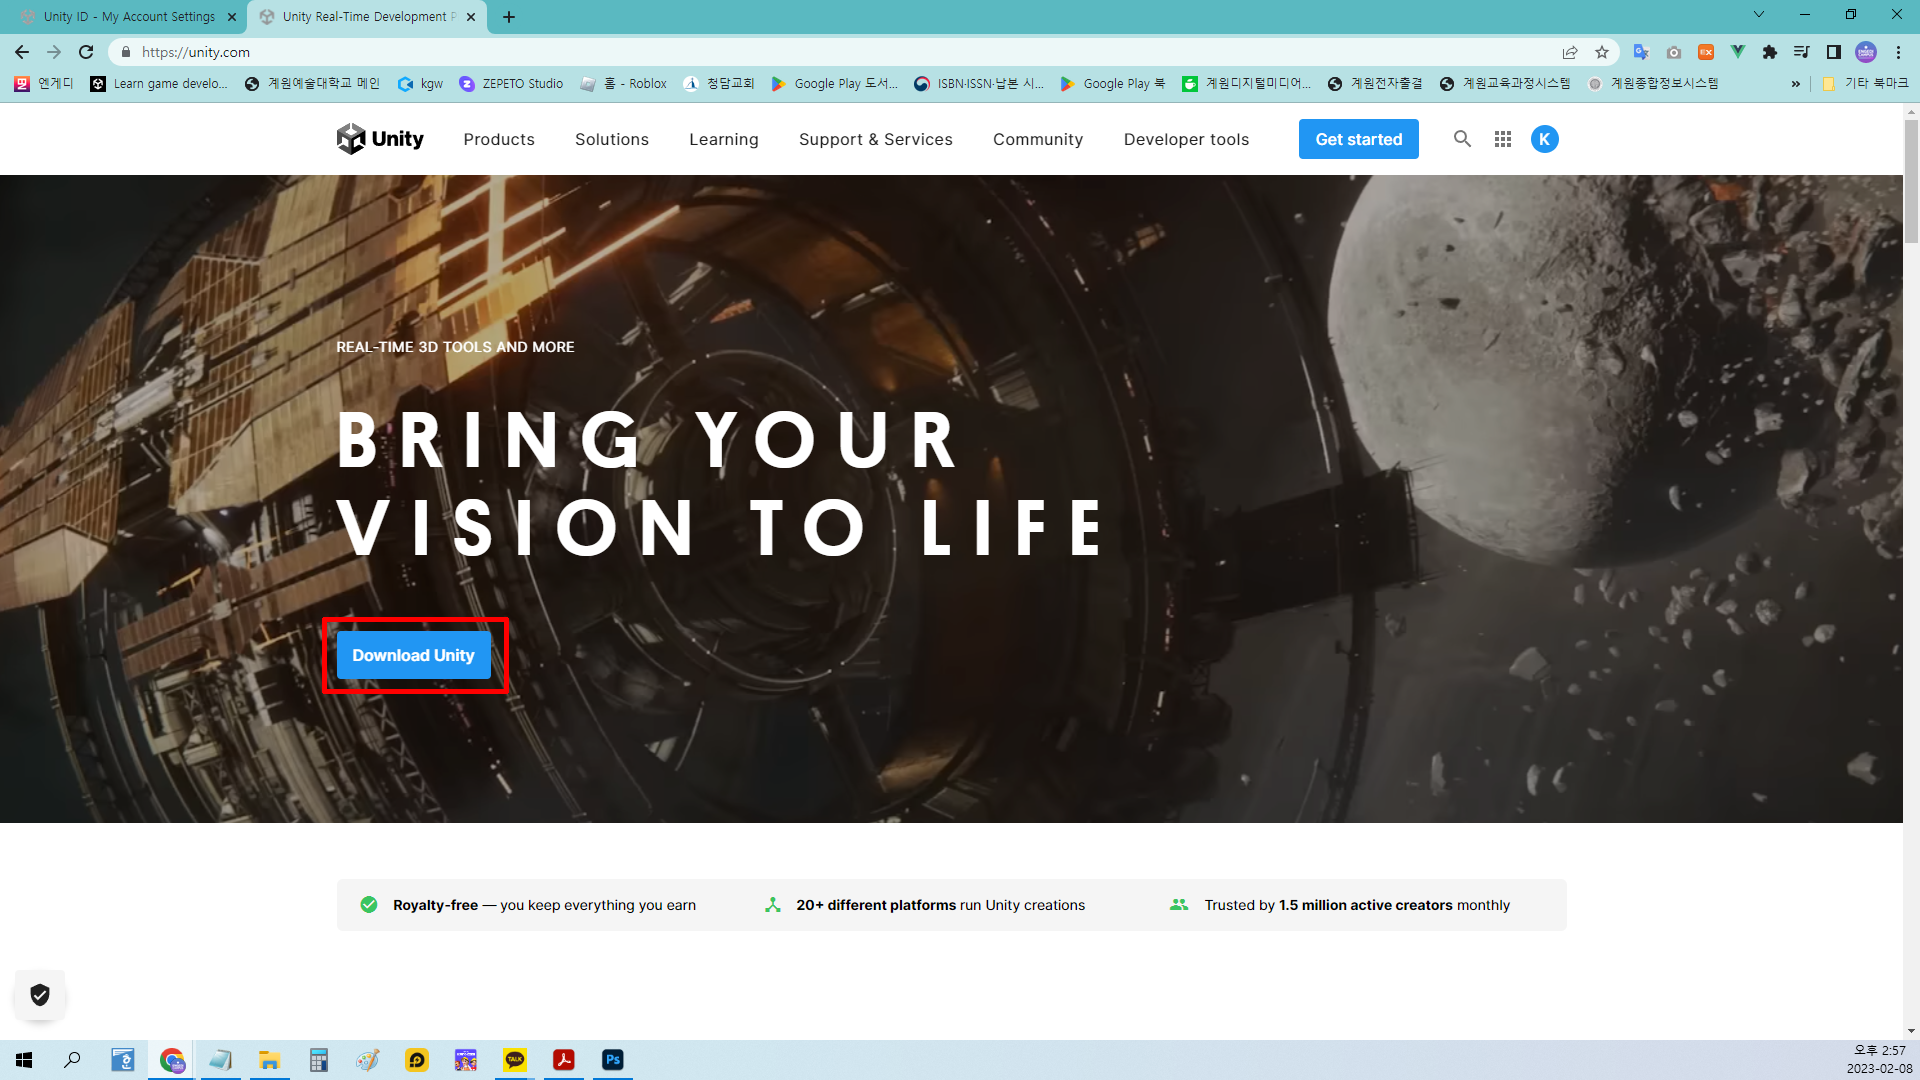Click the page vertical scrollbar thumb
Screen dimensions: 1920x1080
[x=1911, y=180]
